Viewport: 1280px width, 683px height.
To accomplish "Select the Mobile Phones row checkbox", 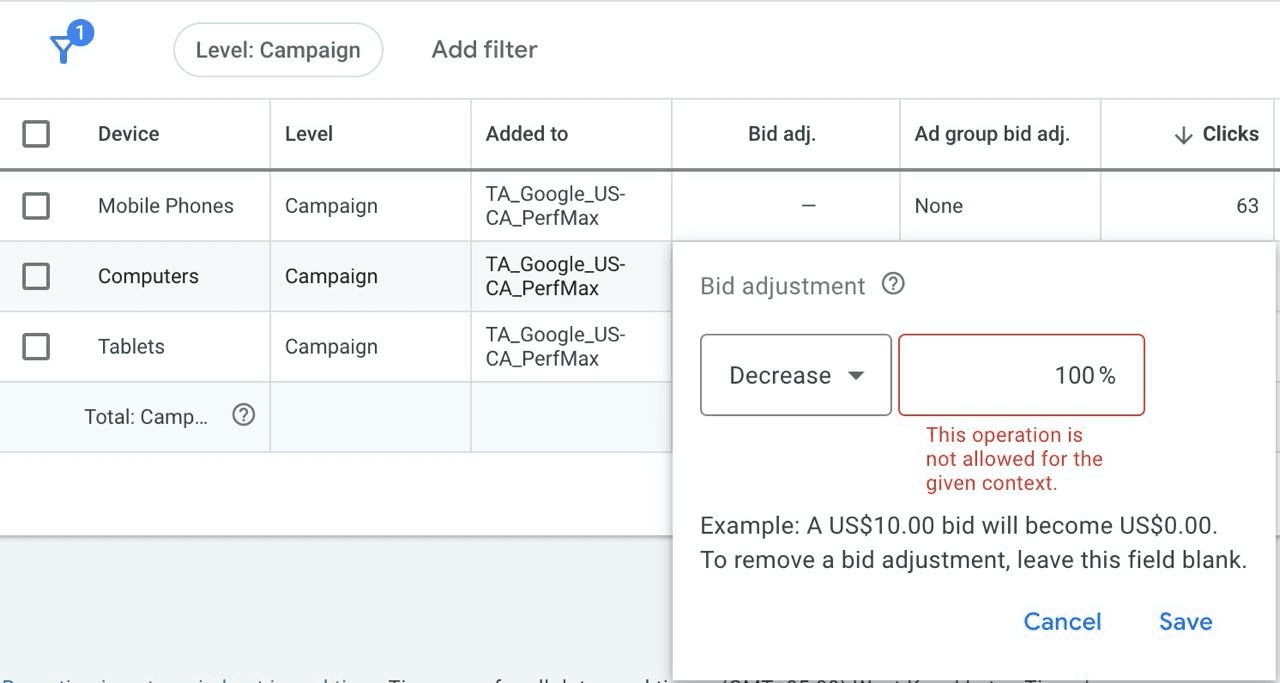I will pos(36,206).
